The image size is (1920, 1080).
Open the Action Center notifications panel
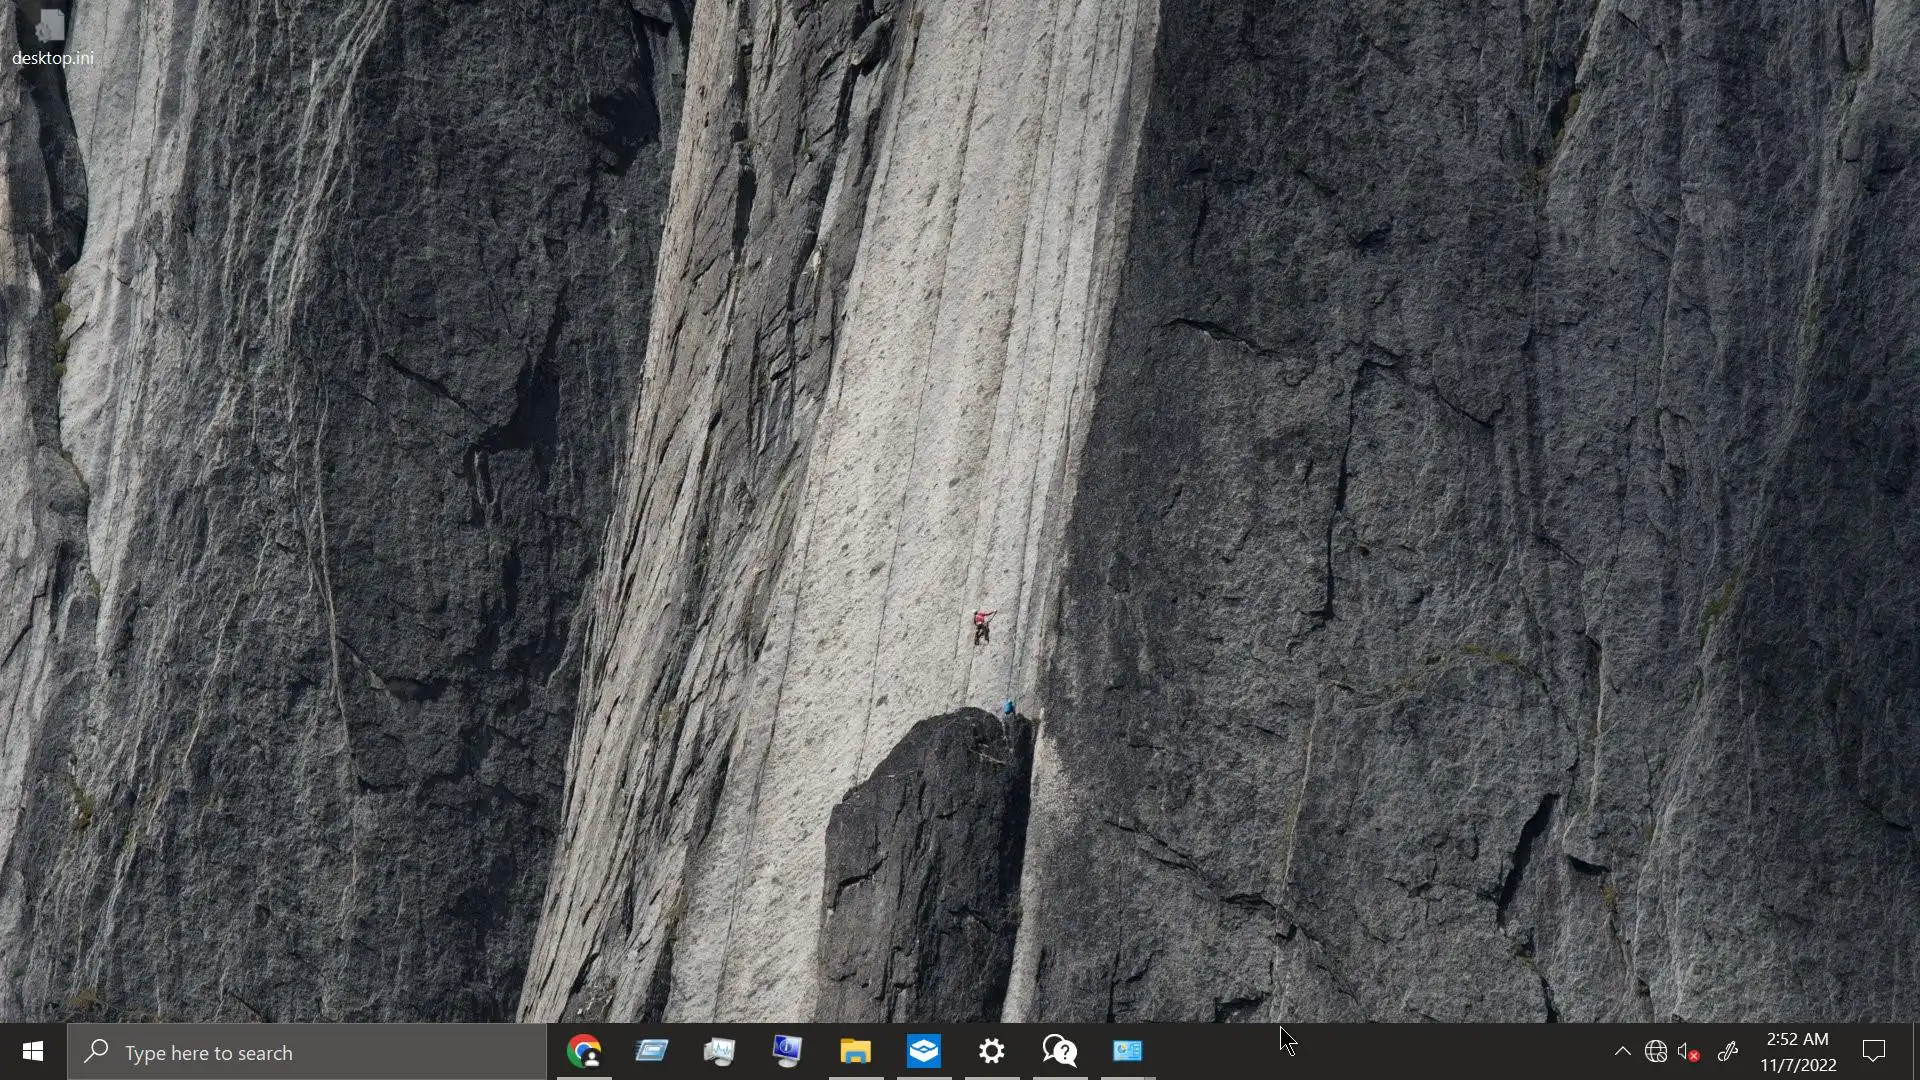(x=1874, y=1051)
